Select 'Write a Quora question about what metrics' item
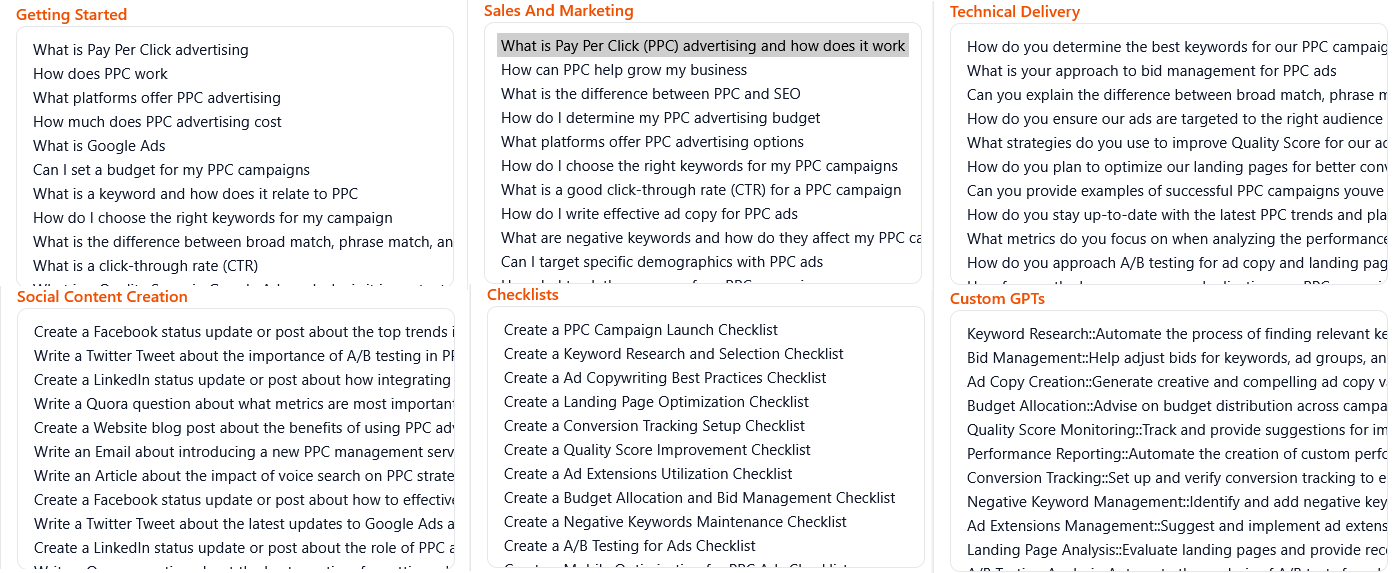Viewport: 1399px width, 573px height. (243, 404)
